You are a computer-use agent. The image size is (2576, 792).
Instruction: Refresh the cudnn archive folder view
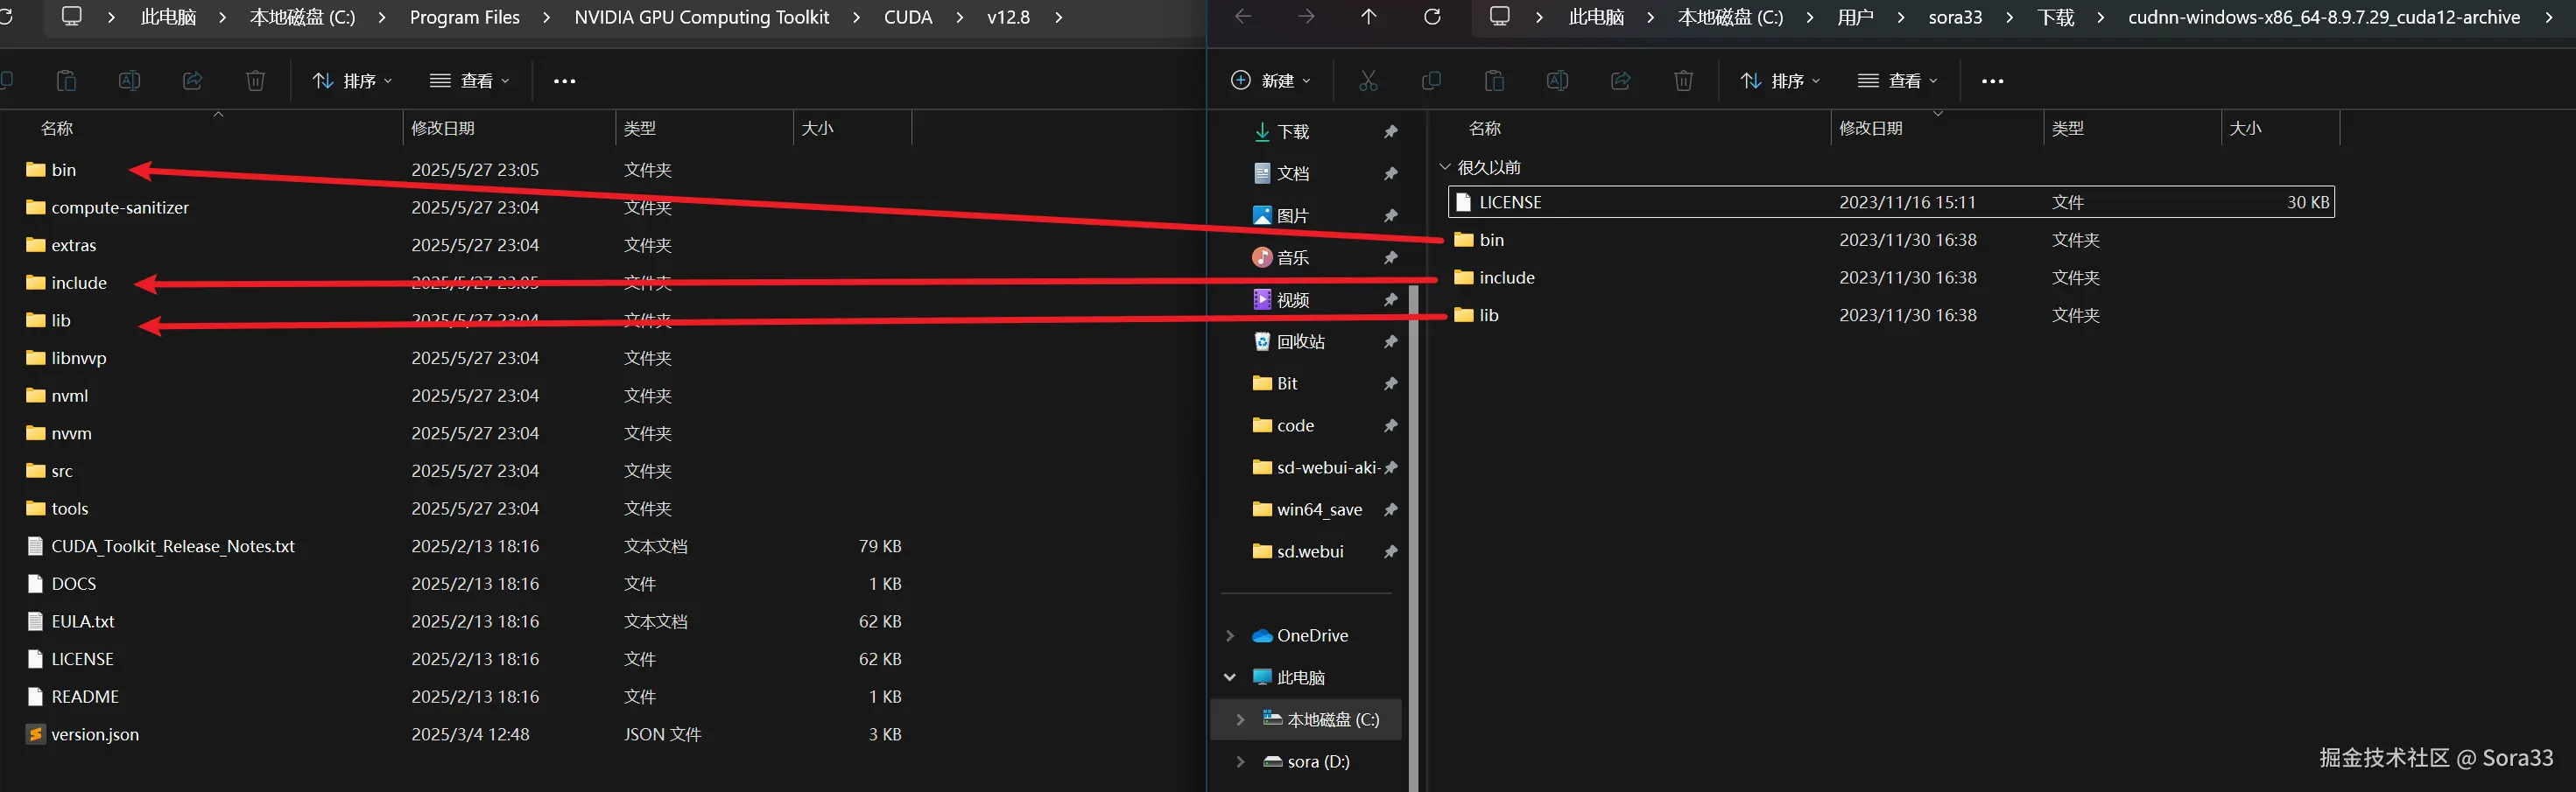click(x=1432, y=17)
